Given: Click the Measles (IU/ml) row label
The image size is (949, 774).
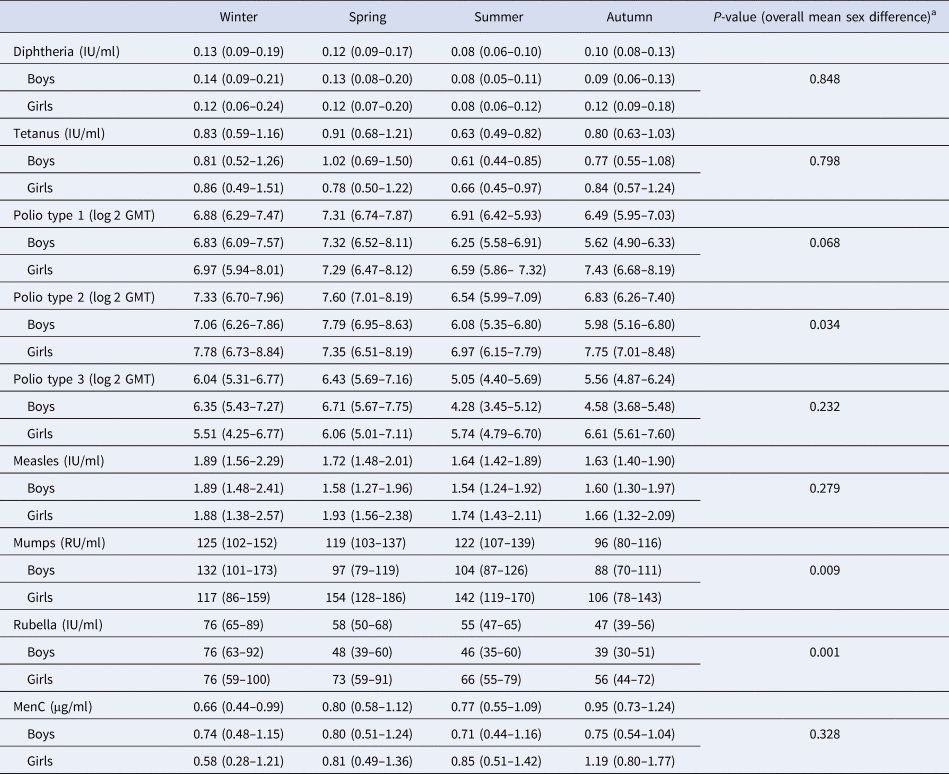Looking at the screenshot, I should [61, 461].
